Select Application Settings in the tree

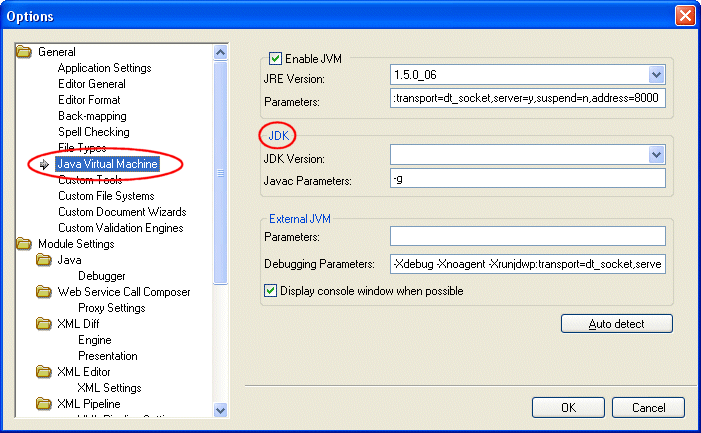[104, 68]
